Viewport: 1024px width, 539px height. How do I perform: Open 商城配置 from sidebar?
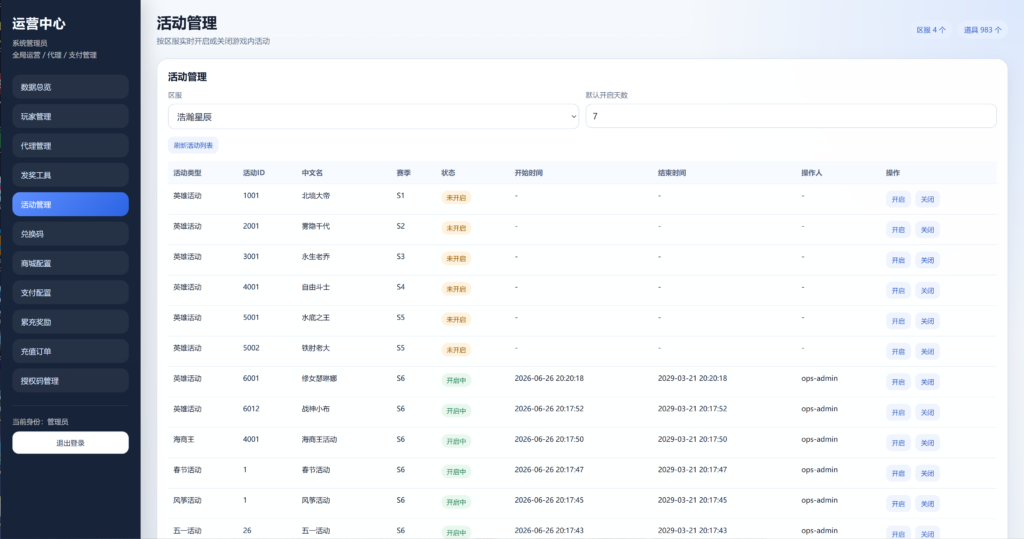tap(71, 263)
